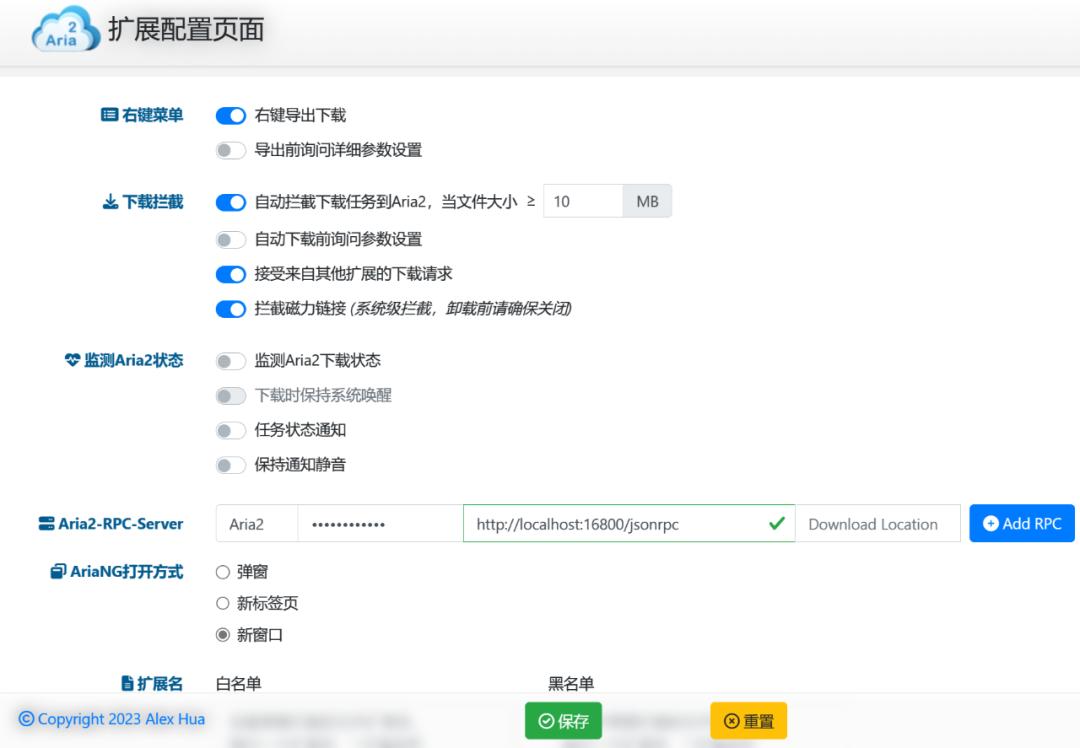Viewport: 1080px width, 748px height.
Task: Click the 重置 reset button
Action: 748,719
